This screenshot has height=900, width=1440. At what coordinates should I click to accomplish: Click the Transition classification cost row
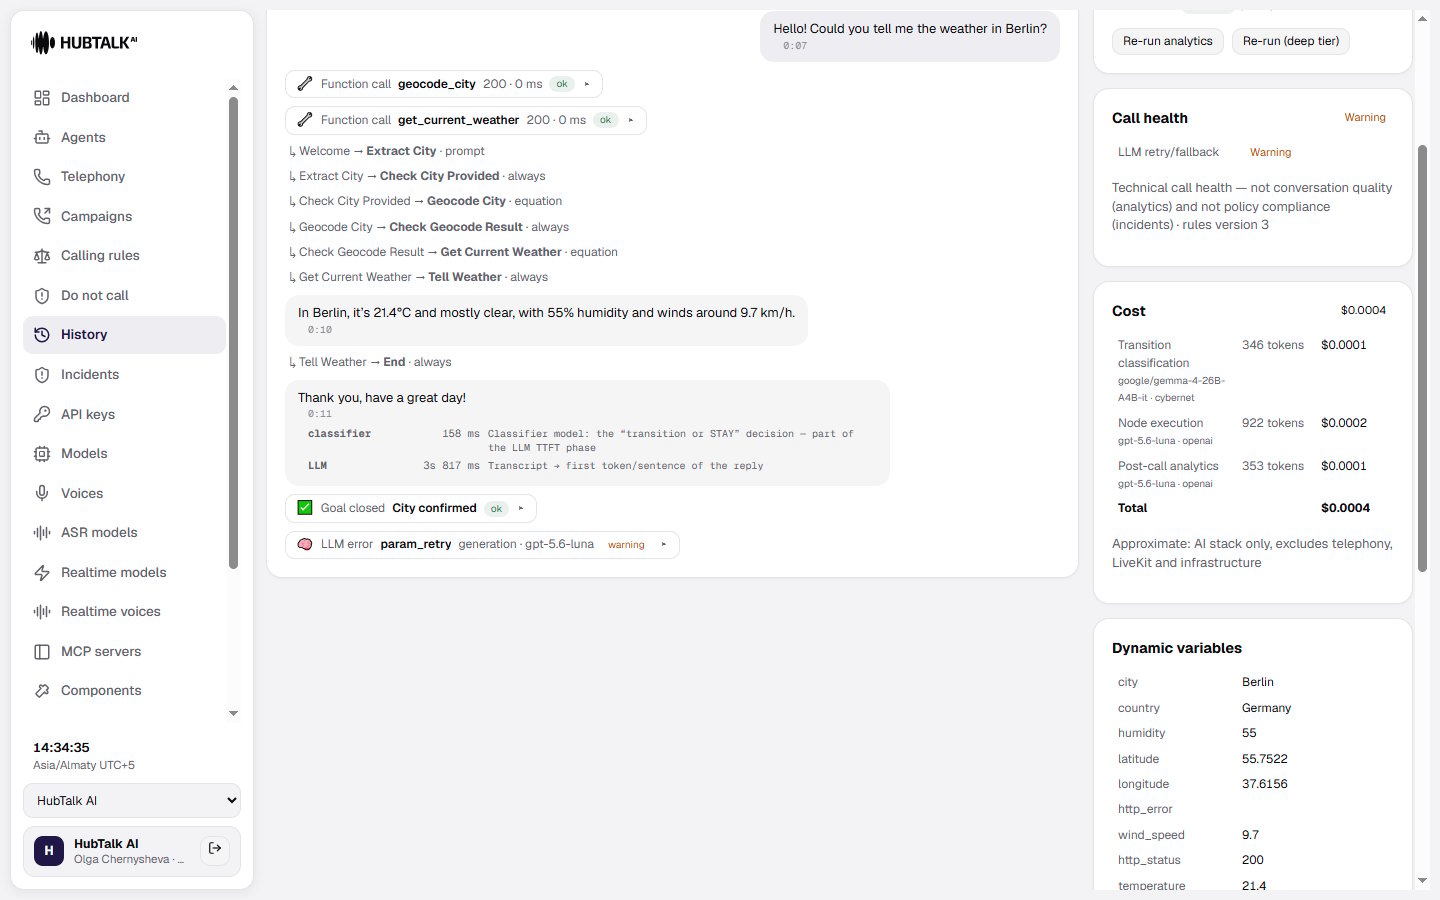pos(1253,371)
